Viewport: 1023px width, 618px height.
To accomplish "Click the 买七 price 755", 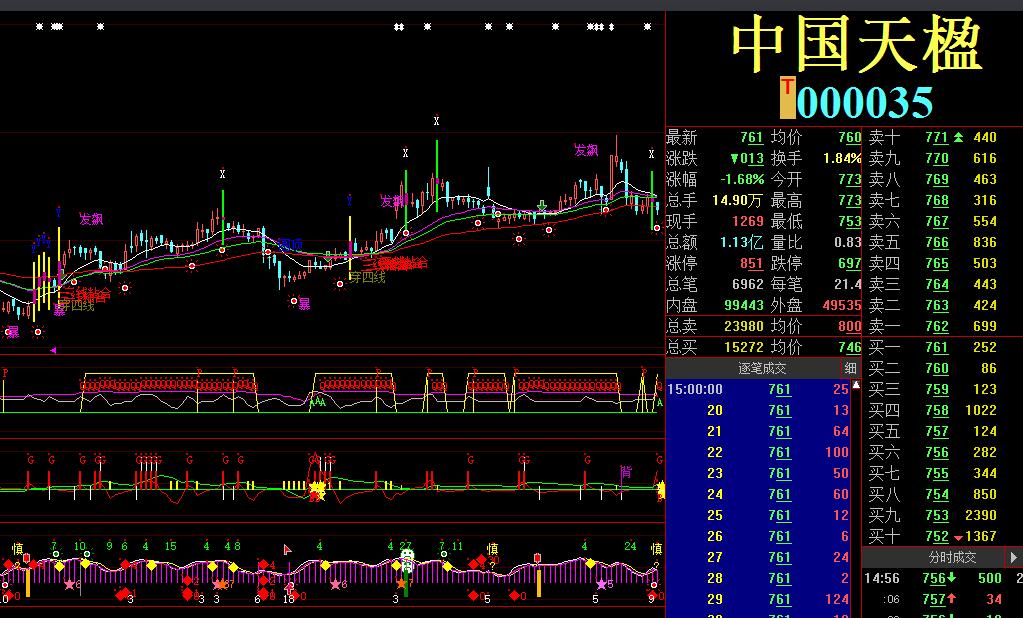I will [937, 472].
